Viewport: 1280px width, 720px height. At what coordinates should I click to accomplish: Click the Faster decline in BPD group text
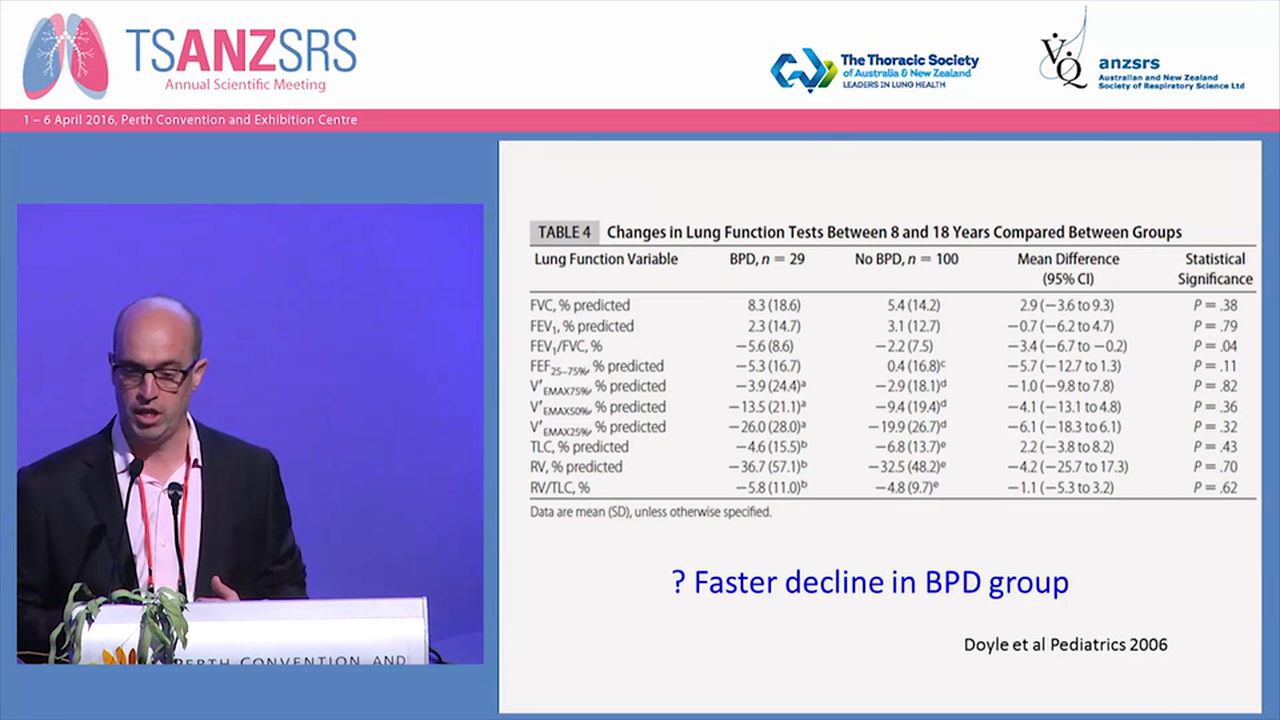click(x=869, y=582)
